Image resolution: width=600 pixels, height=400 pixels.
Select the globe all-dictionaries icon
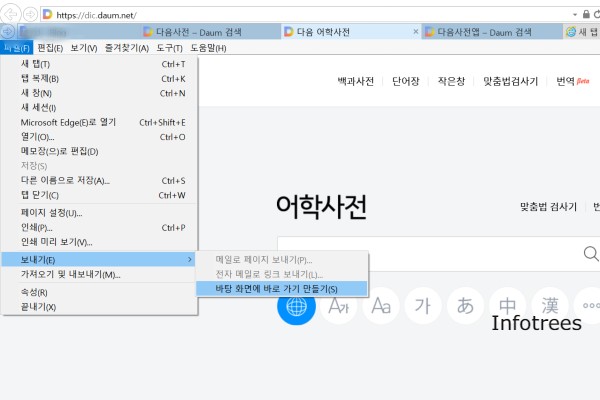[x=297, y=306]
